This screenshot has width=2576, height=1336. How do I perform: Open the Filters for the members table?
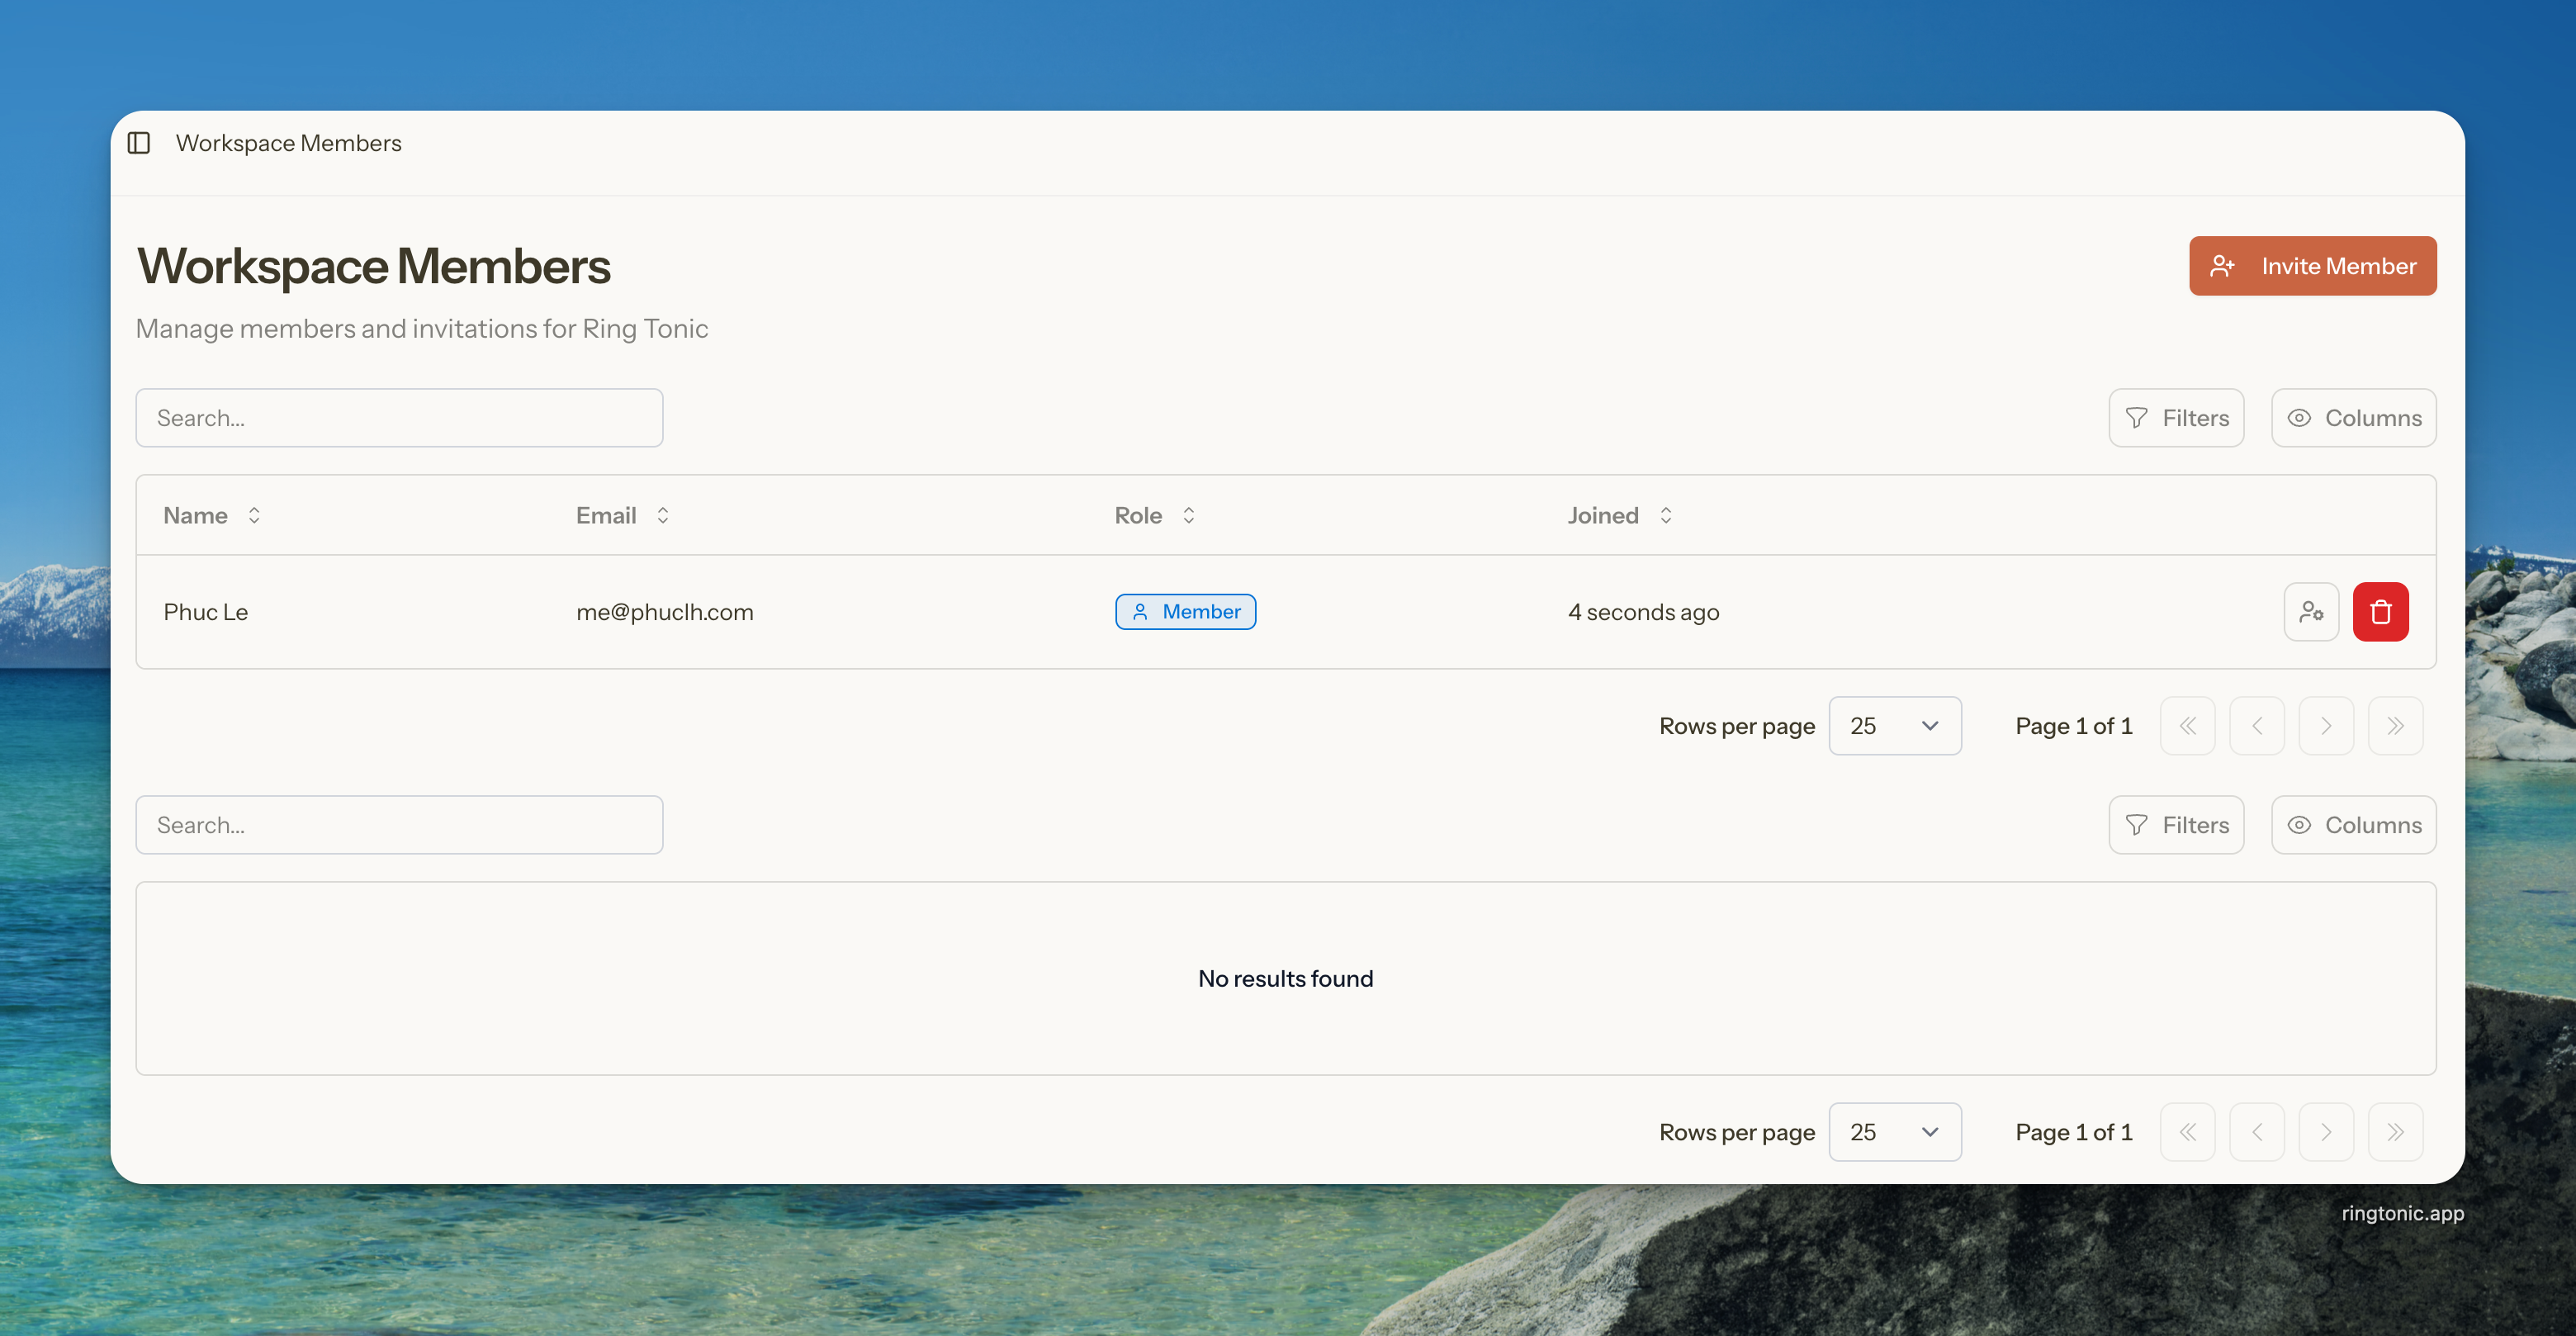[2176, 418]
